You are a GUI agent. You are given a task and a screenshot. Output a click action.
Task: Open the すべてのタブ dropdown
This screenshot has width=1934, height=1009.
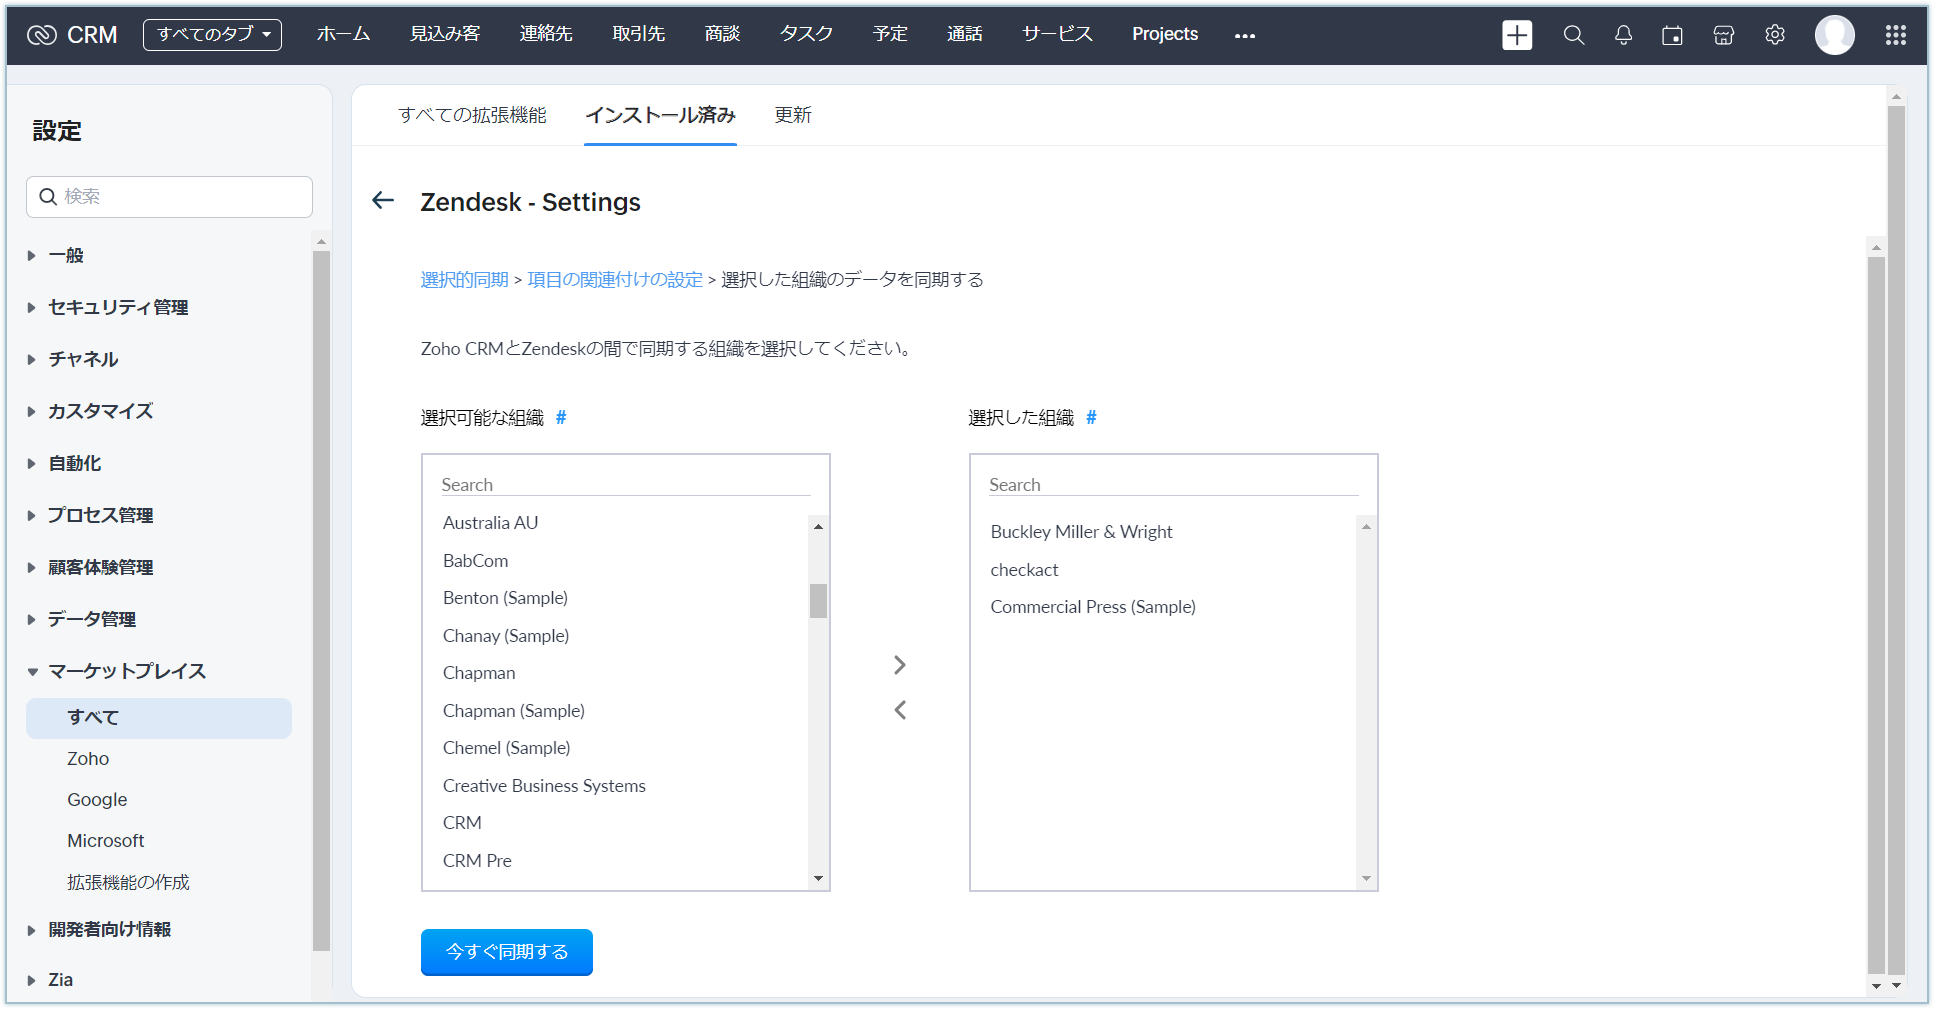[212, 34]
